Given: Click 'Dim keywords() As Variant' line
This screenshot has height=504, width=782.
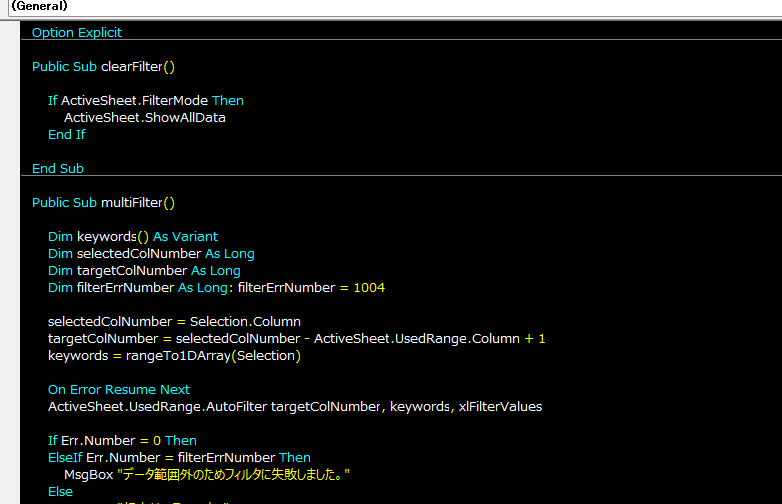Looking at the screenshot, I should pos(133,237).
